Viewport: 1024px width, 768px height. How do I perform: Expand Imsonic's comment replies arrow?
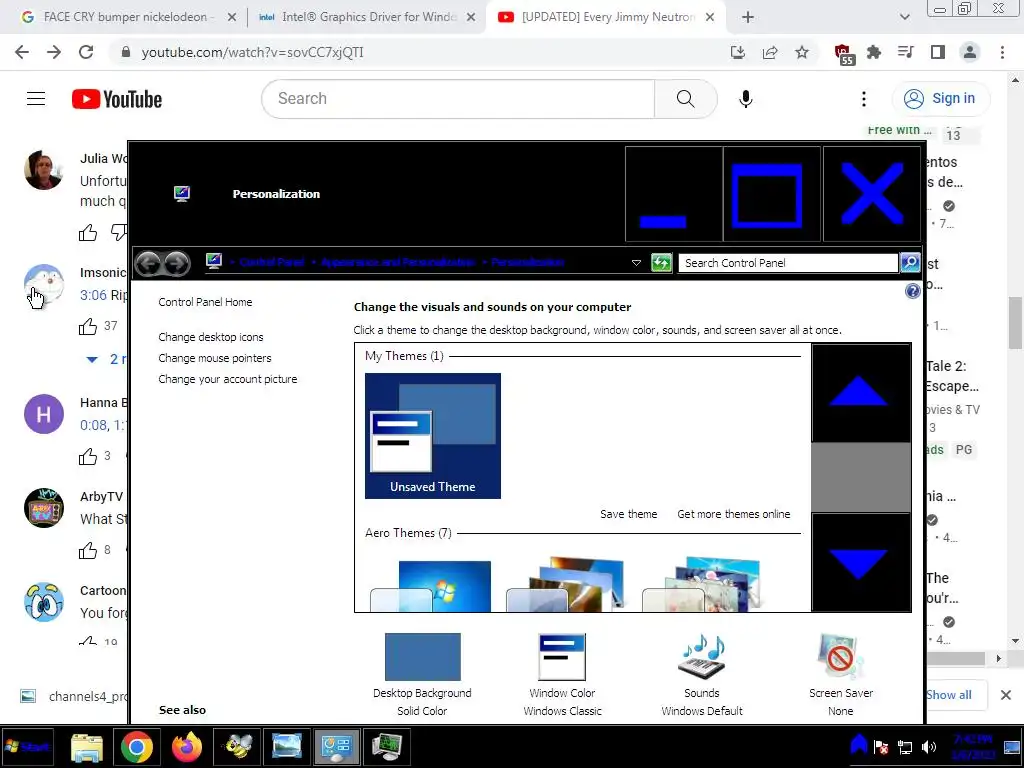pyautogui.click(x=92, y=359)
